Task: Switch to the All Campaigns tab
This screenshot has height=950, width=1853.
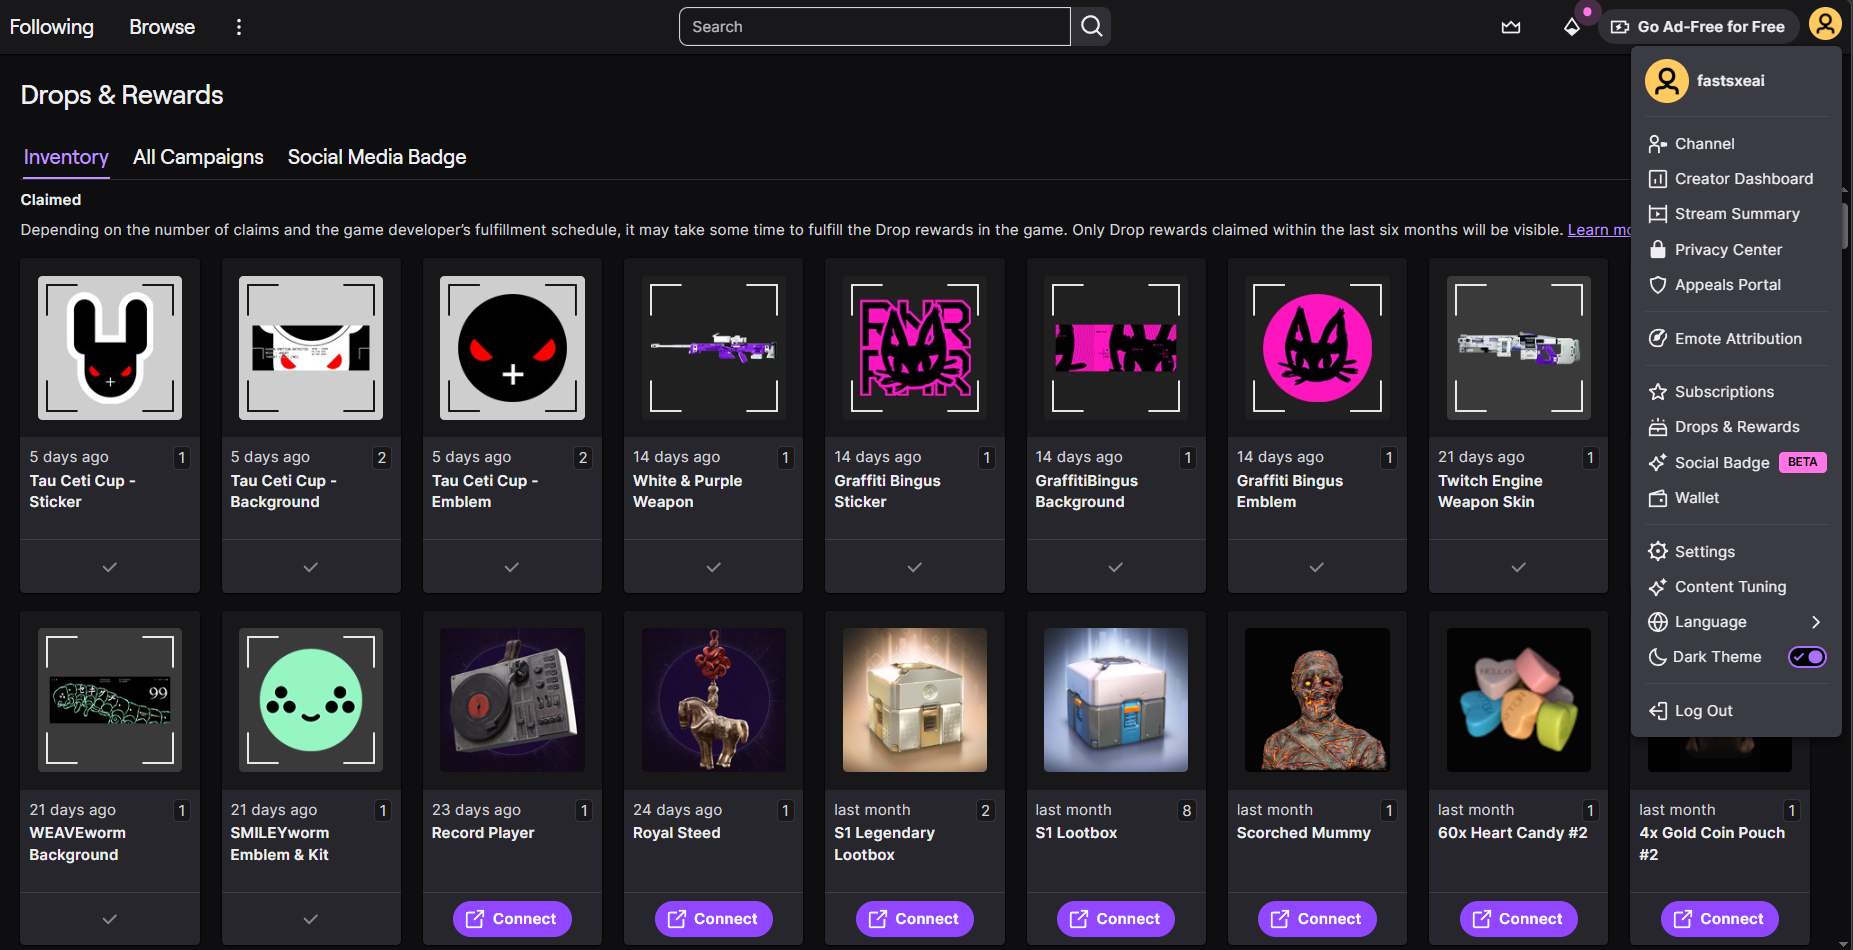Action: point(198,157)
